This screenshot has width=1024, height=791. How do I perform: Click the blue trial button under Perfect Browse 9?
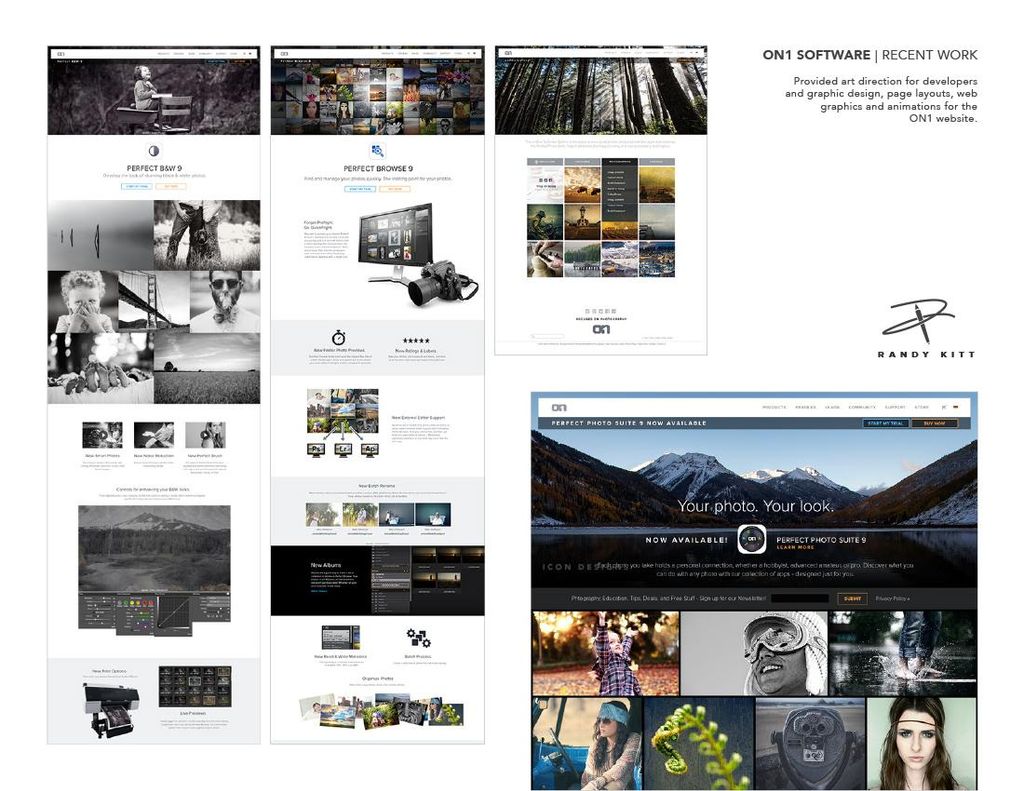(x=360, y=189)
